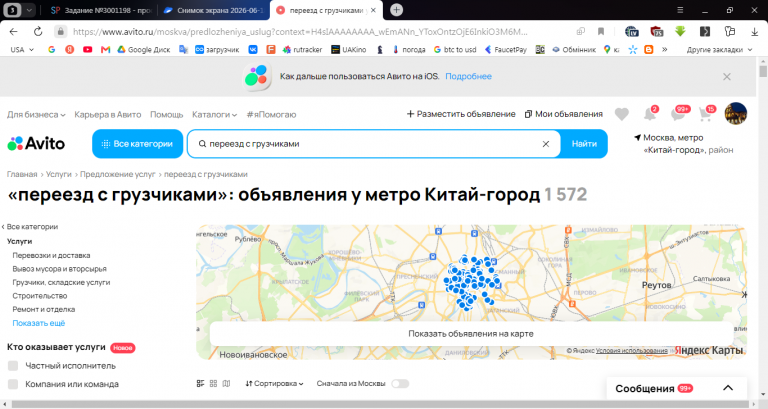This screenshot has width=768, height=409.
Task: Expand Каталоги dropdown
Action: [x=215, y=115]
